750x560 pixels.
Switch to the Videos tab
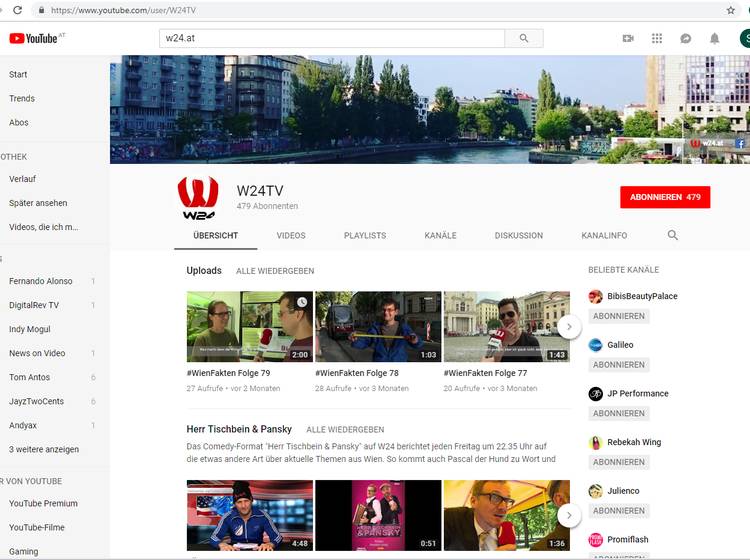[291, 236]
